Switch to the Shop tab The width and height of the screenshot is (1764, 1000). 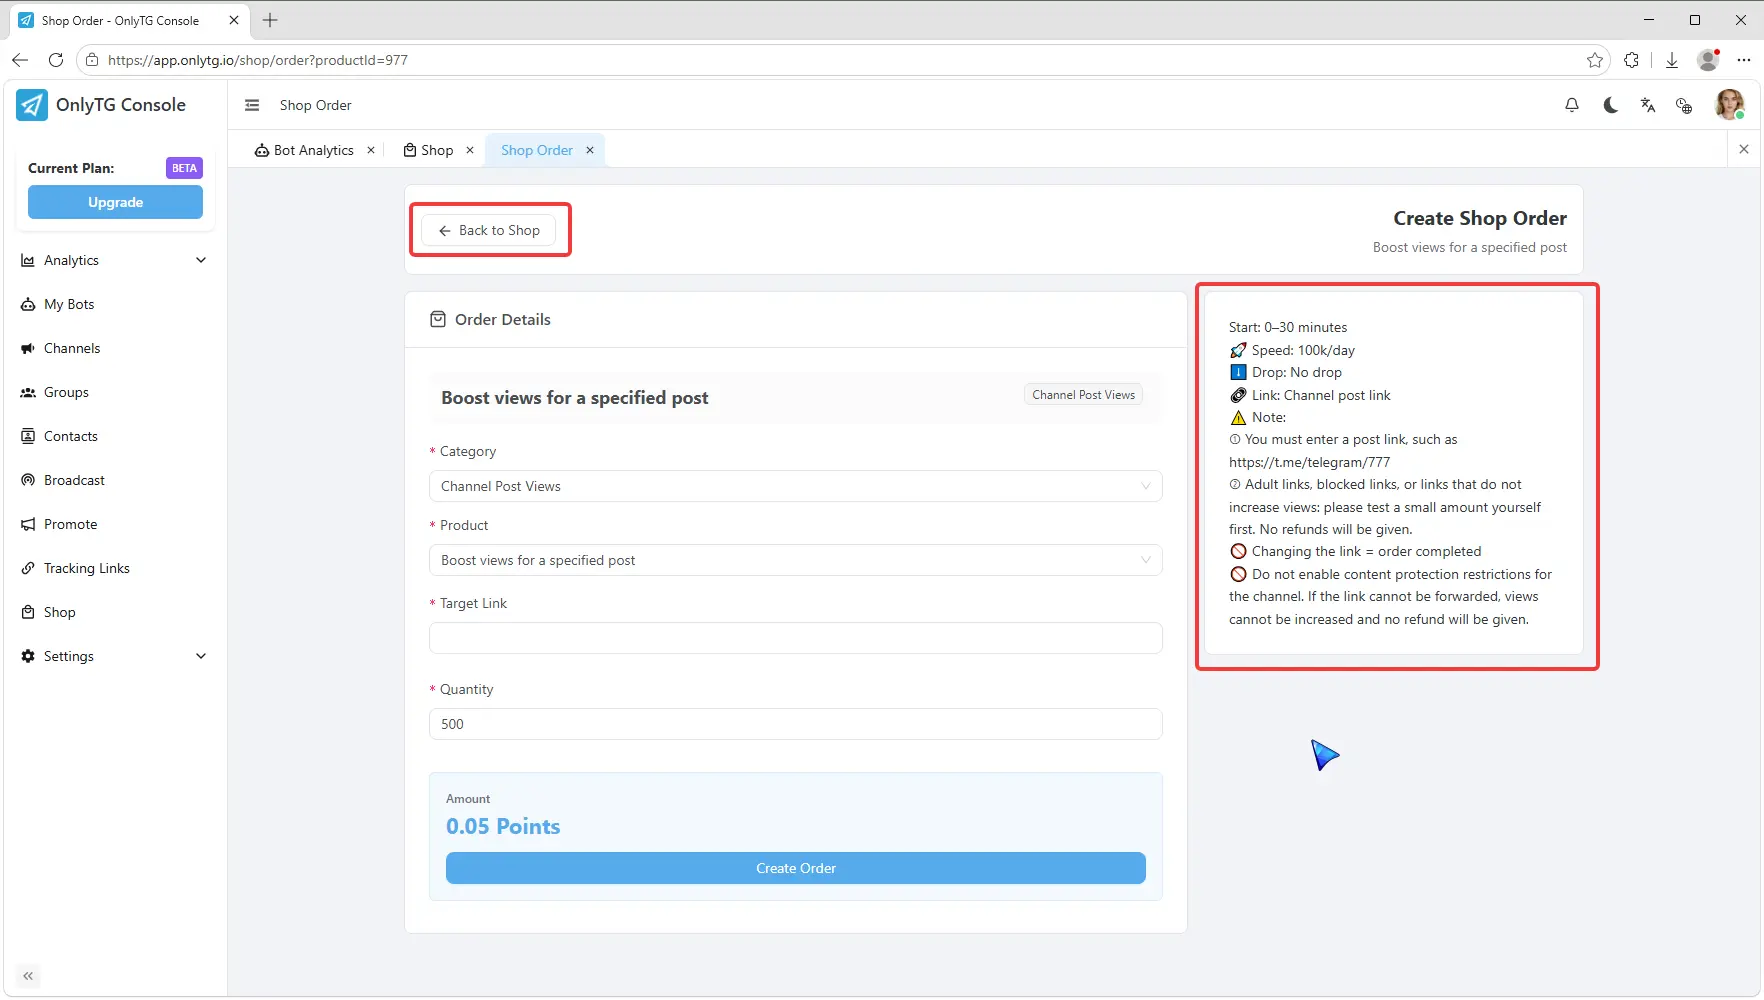point(428,150)
